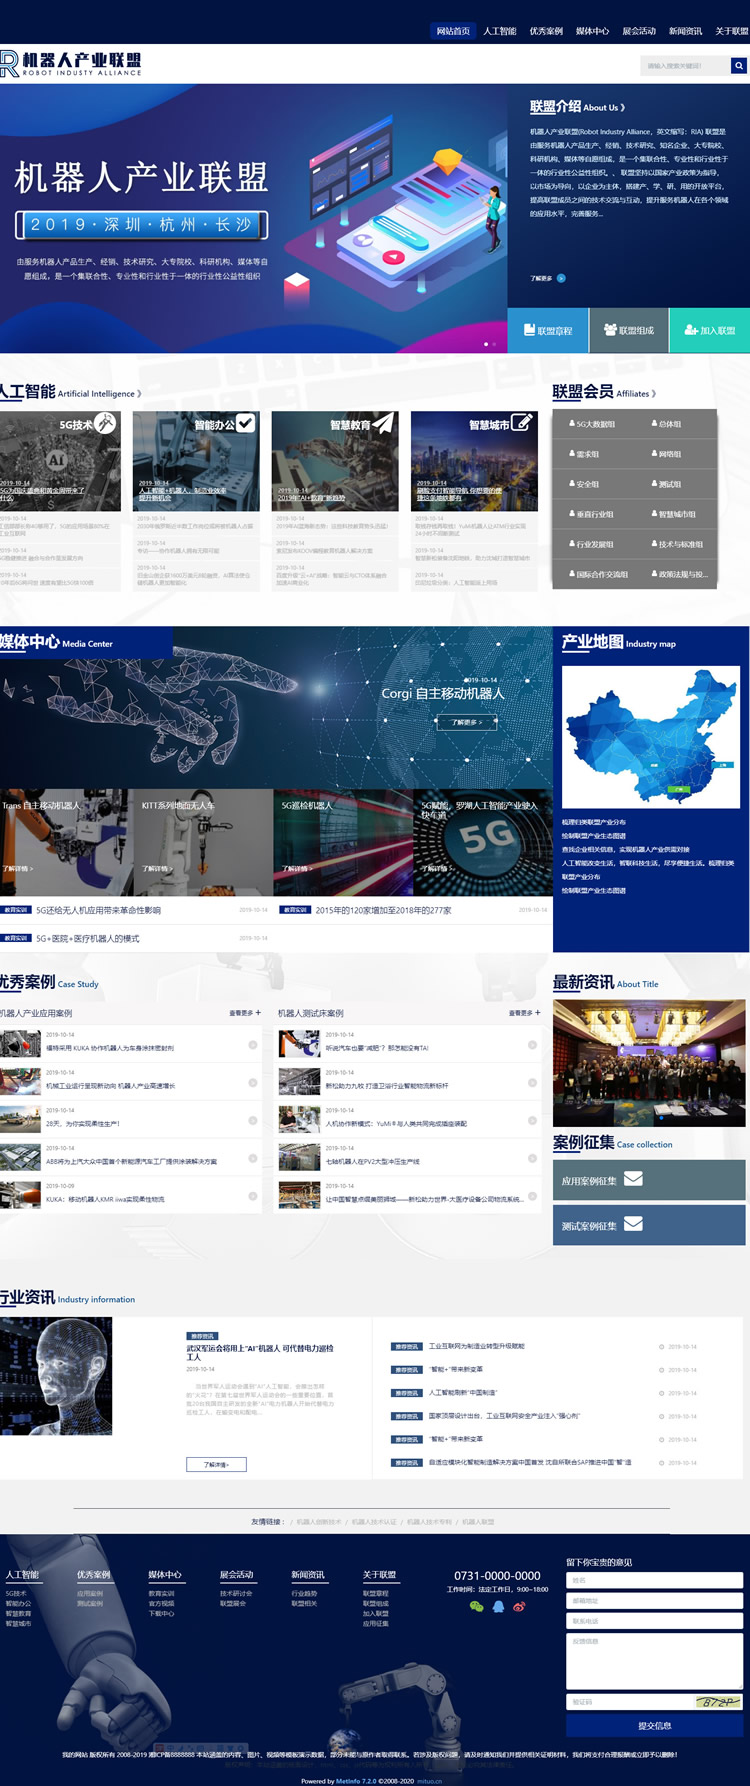Click the add-user icon on 加入联盟
The width and height of the screenshot is (750, 1786).
click(x=691, y=330)
